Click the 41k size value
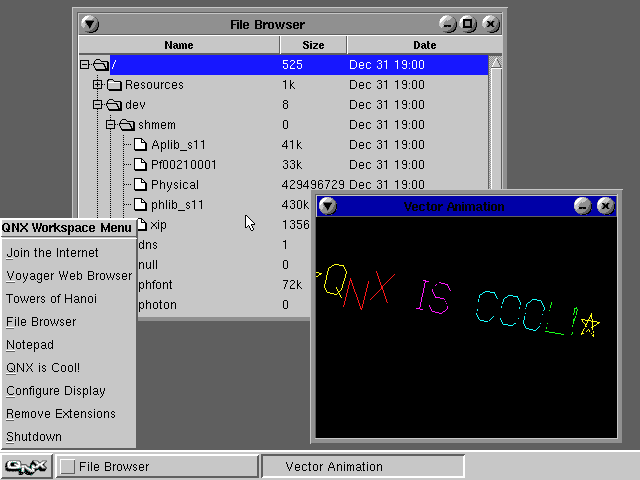The image size is (640, 480). coord(292,145)
